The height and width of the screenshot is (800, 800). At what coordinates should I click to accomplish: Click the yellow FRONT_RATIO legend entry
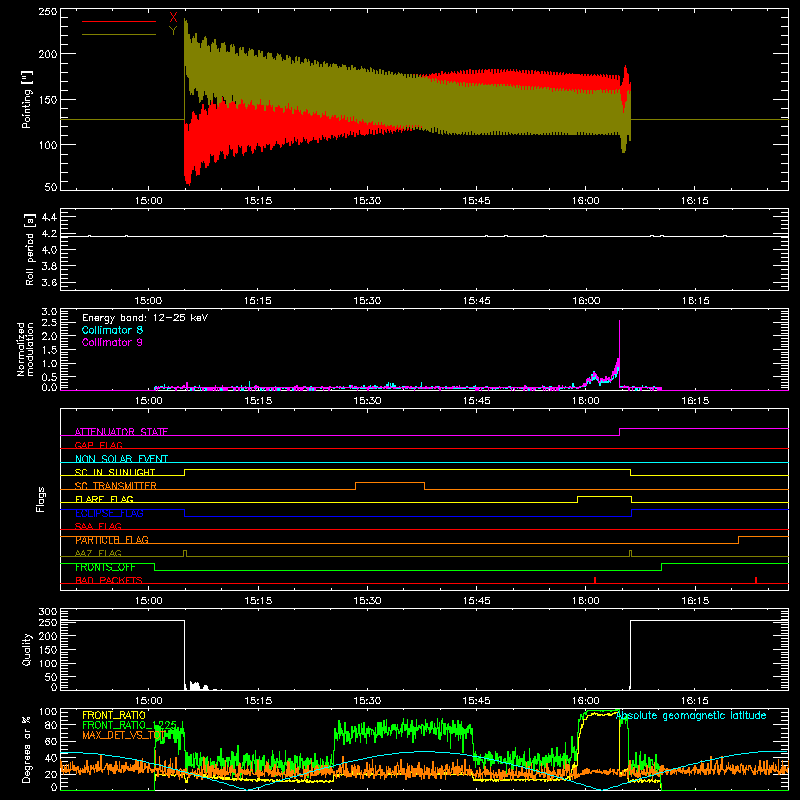[x=114, y=715]
